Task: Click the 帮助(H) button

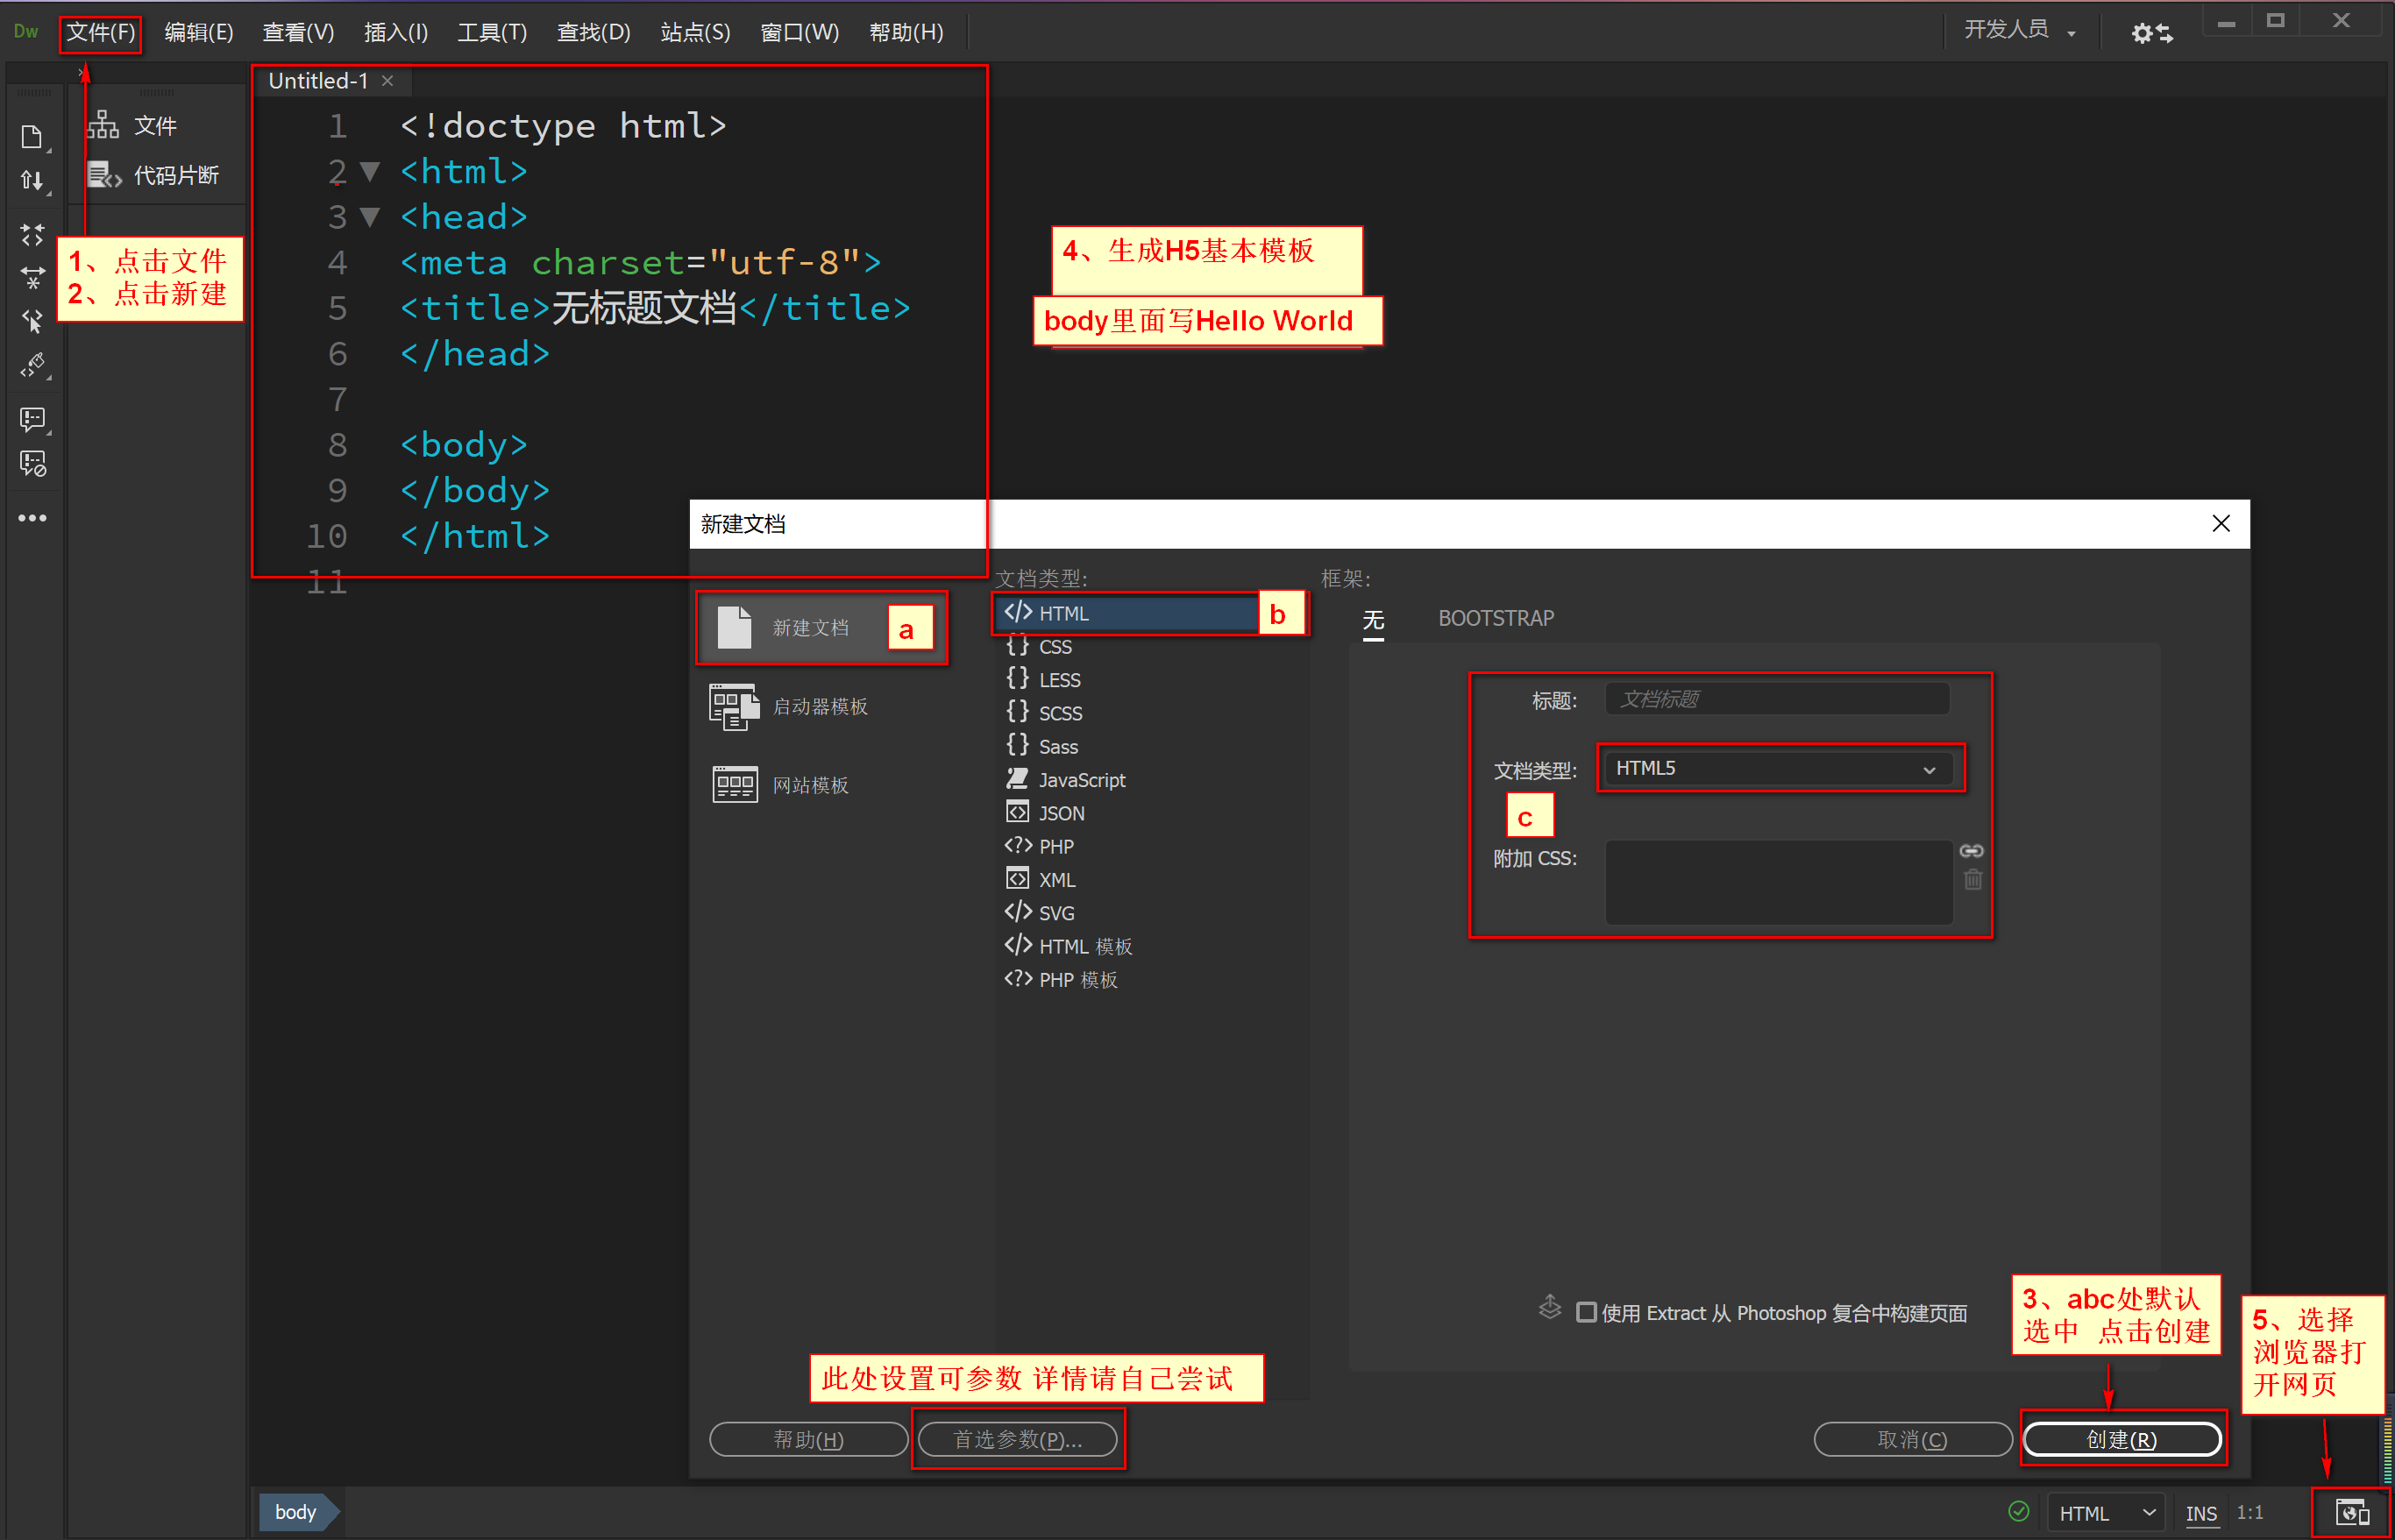Action: tap(808, 1439)
